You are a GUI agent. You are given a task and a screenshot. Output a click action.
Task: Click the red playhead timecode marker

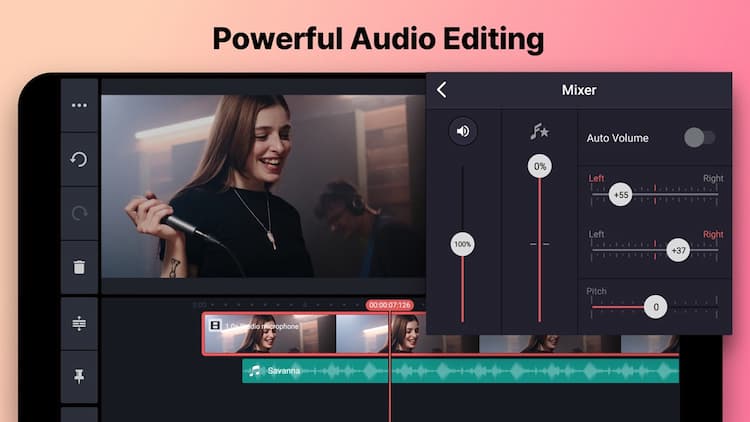tap(390, 304)
